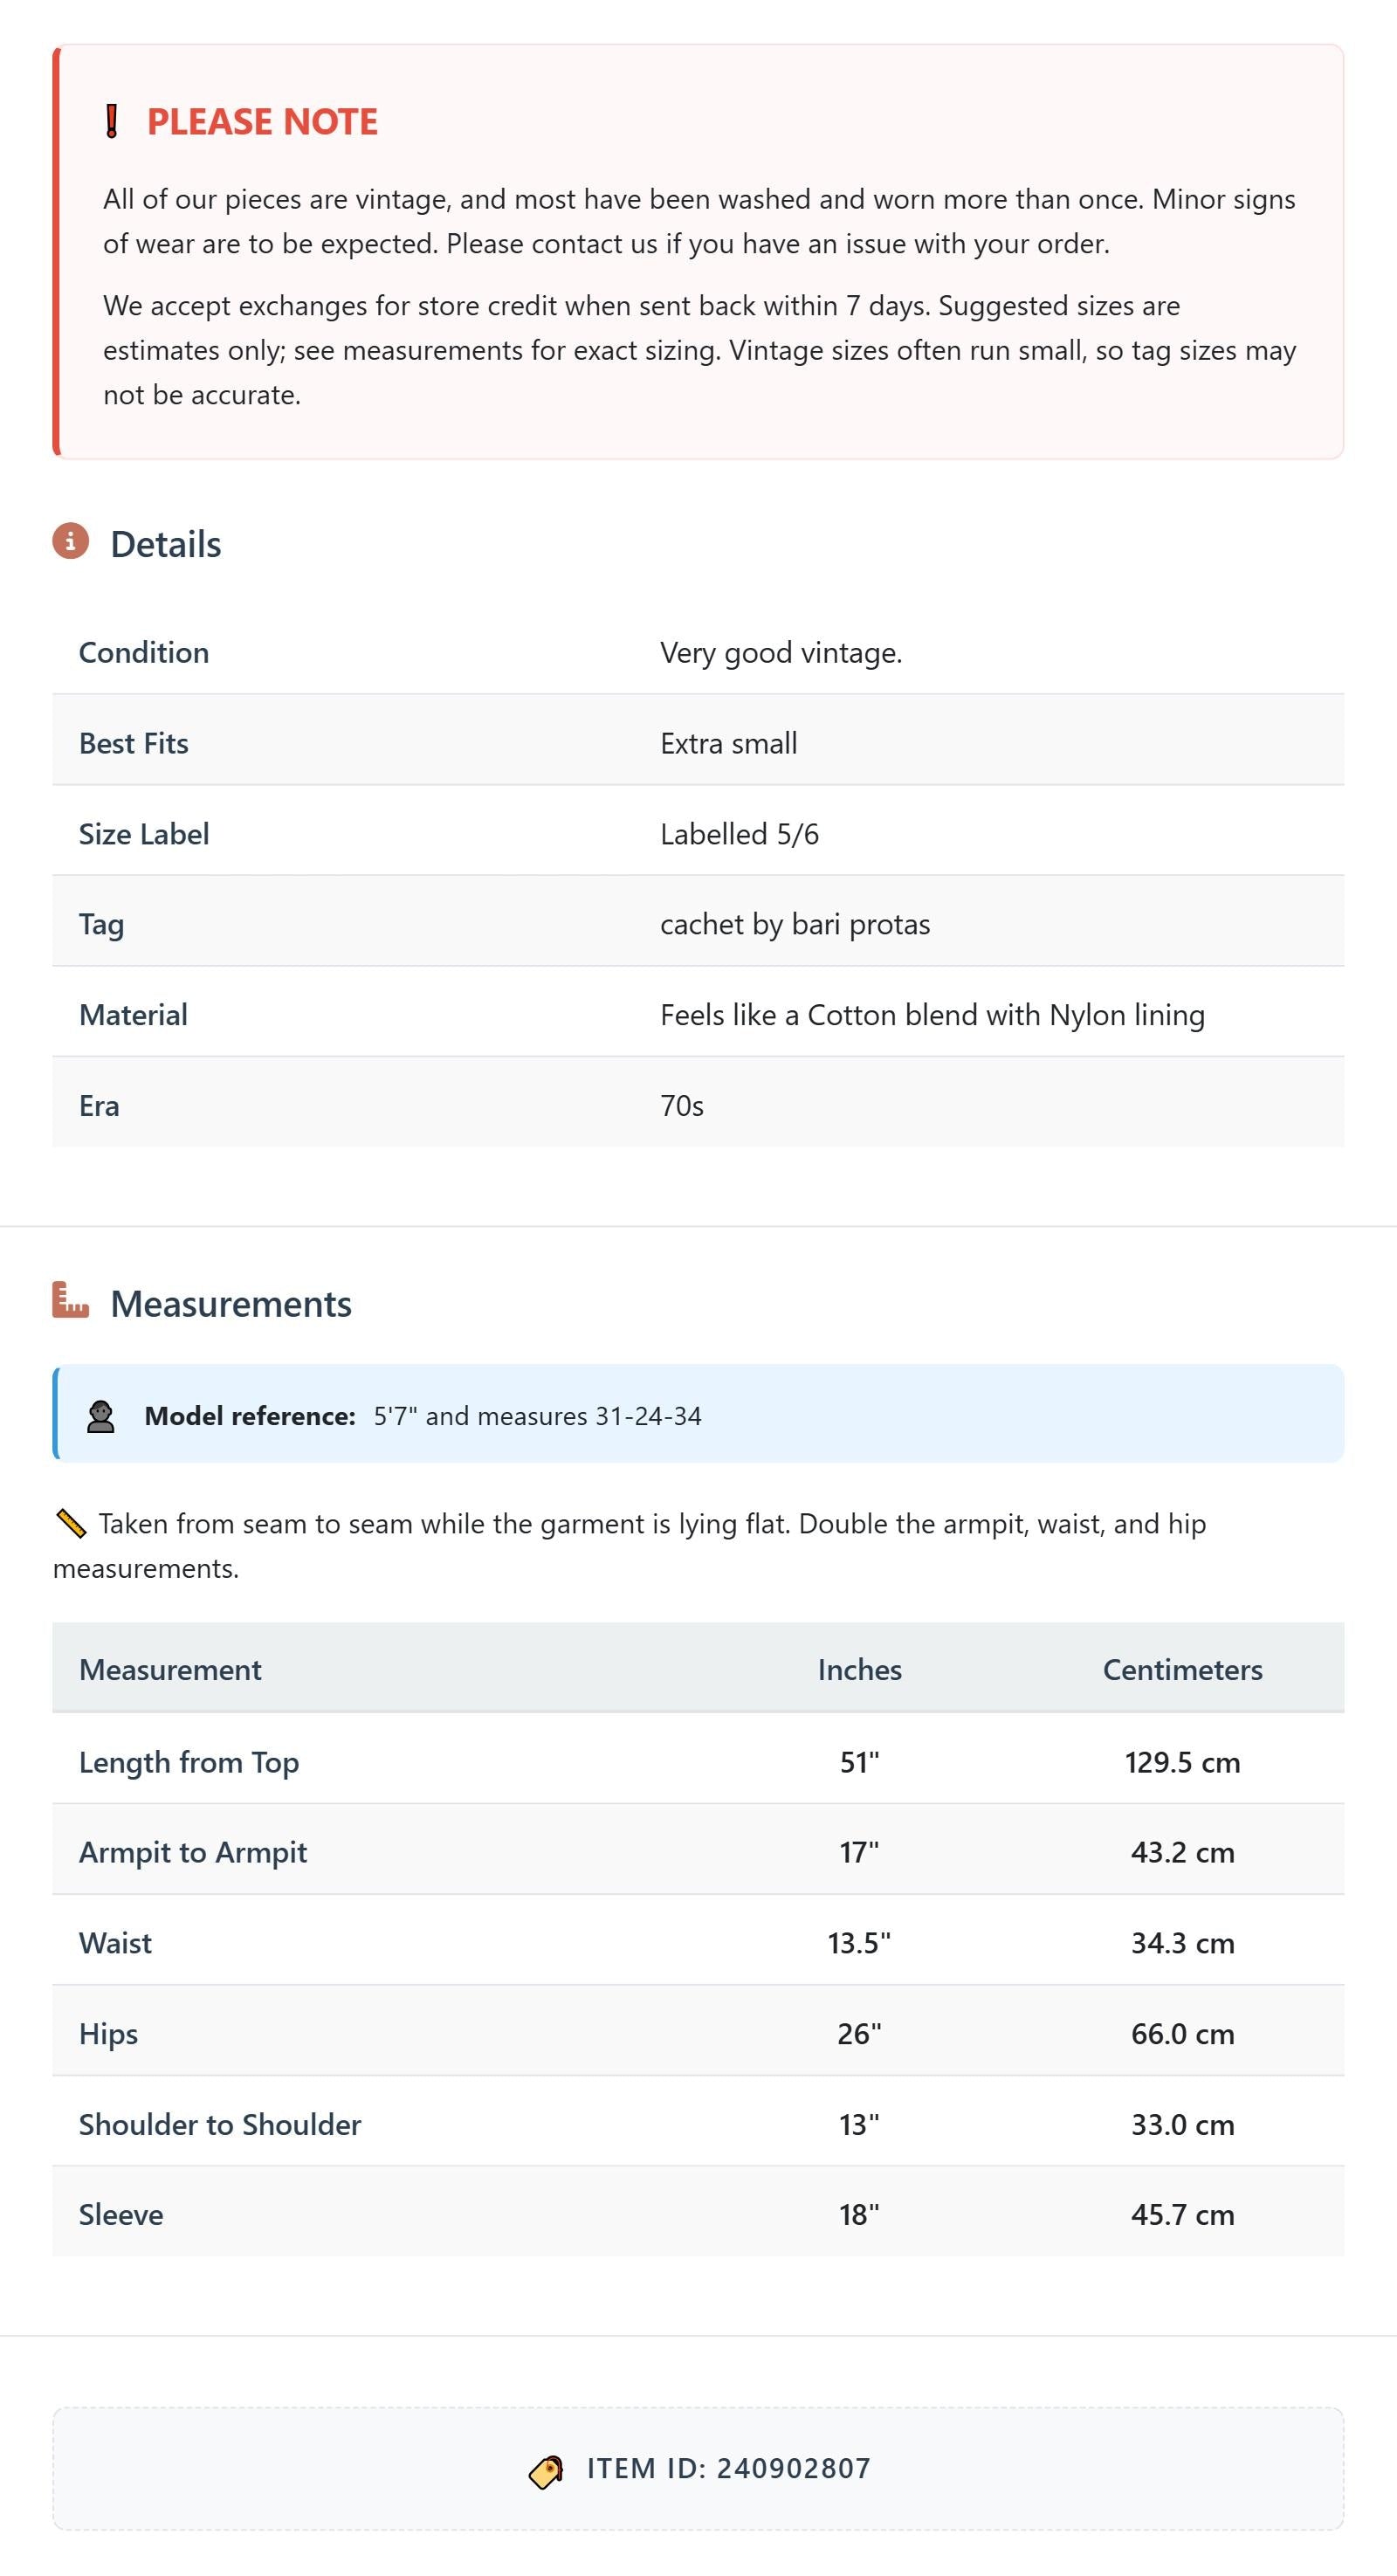1397x2576 pixels.
Task: Click the 70s era value
Action: [682, 1106]
